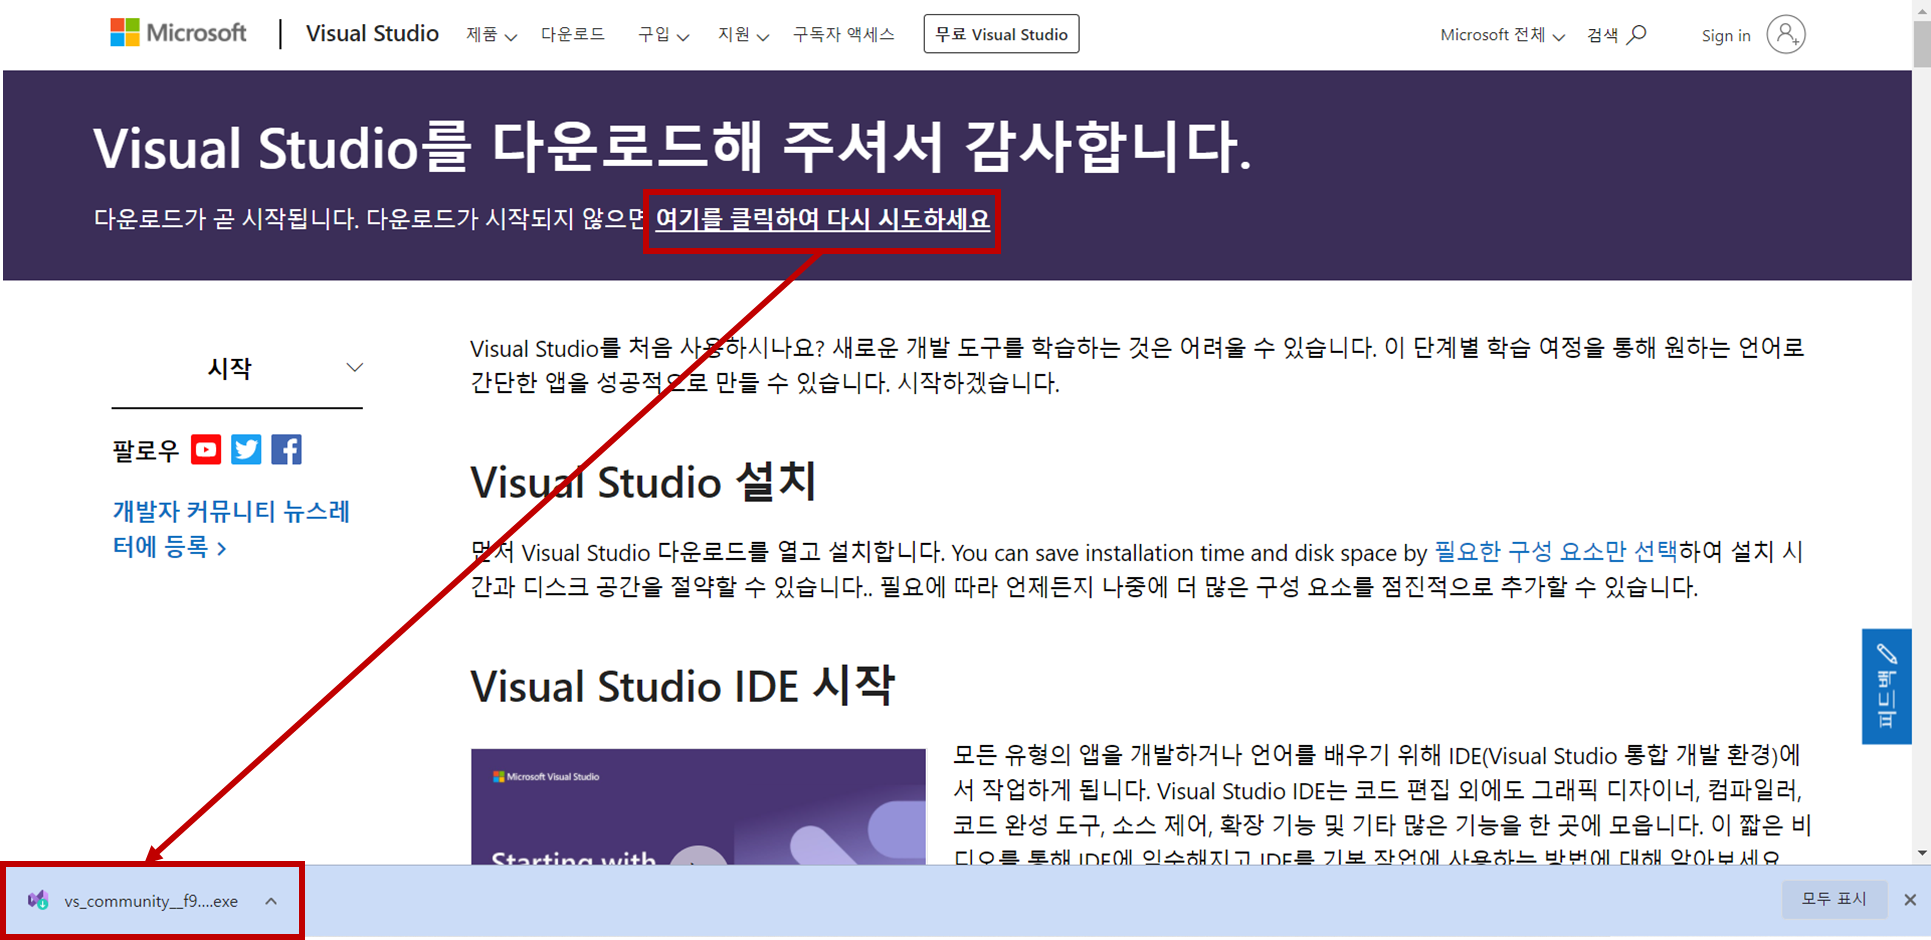Click the 무료 Visual Studio button

1001,34
